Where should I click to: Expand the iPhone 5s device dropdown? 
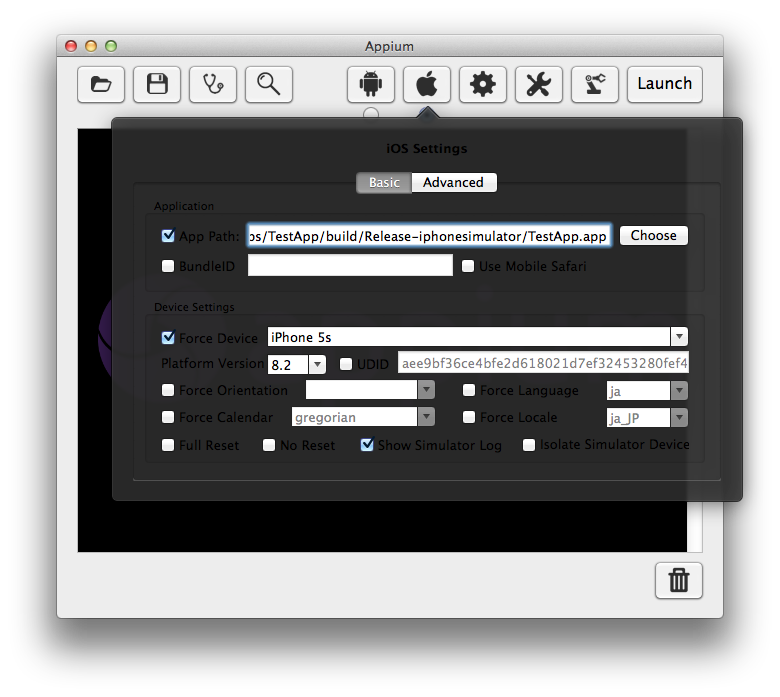pyautogui.click(x=679, y=337)
